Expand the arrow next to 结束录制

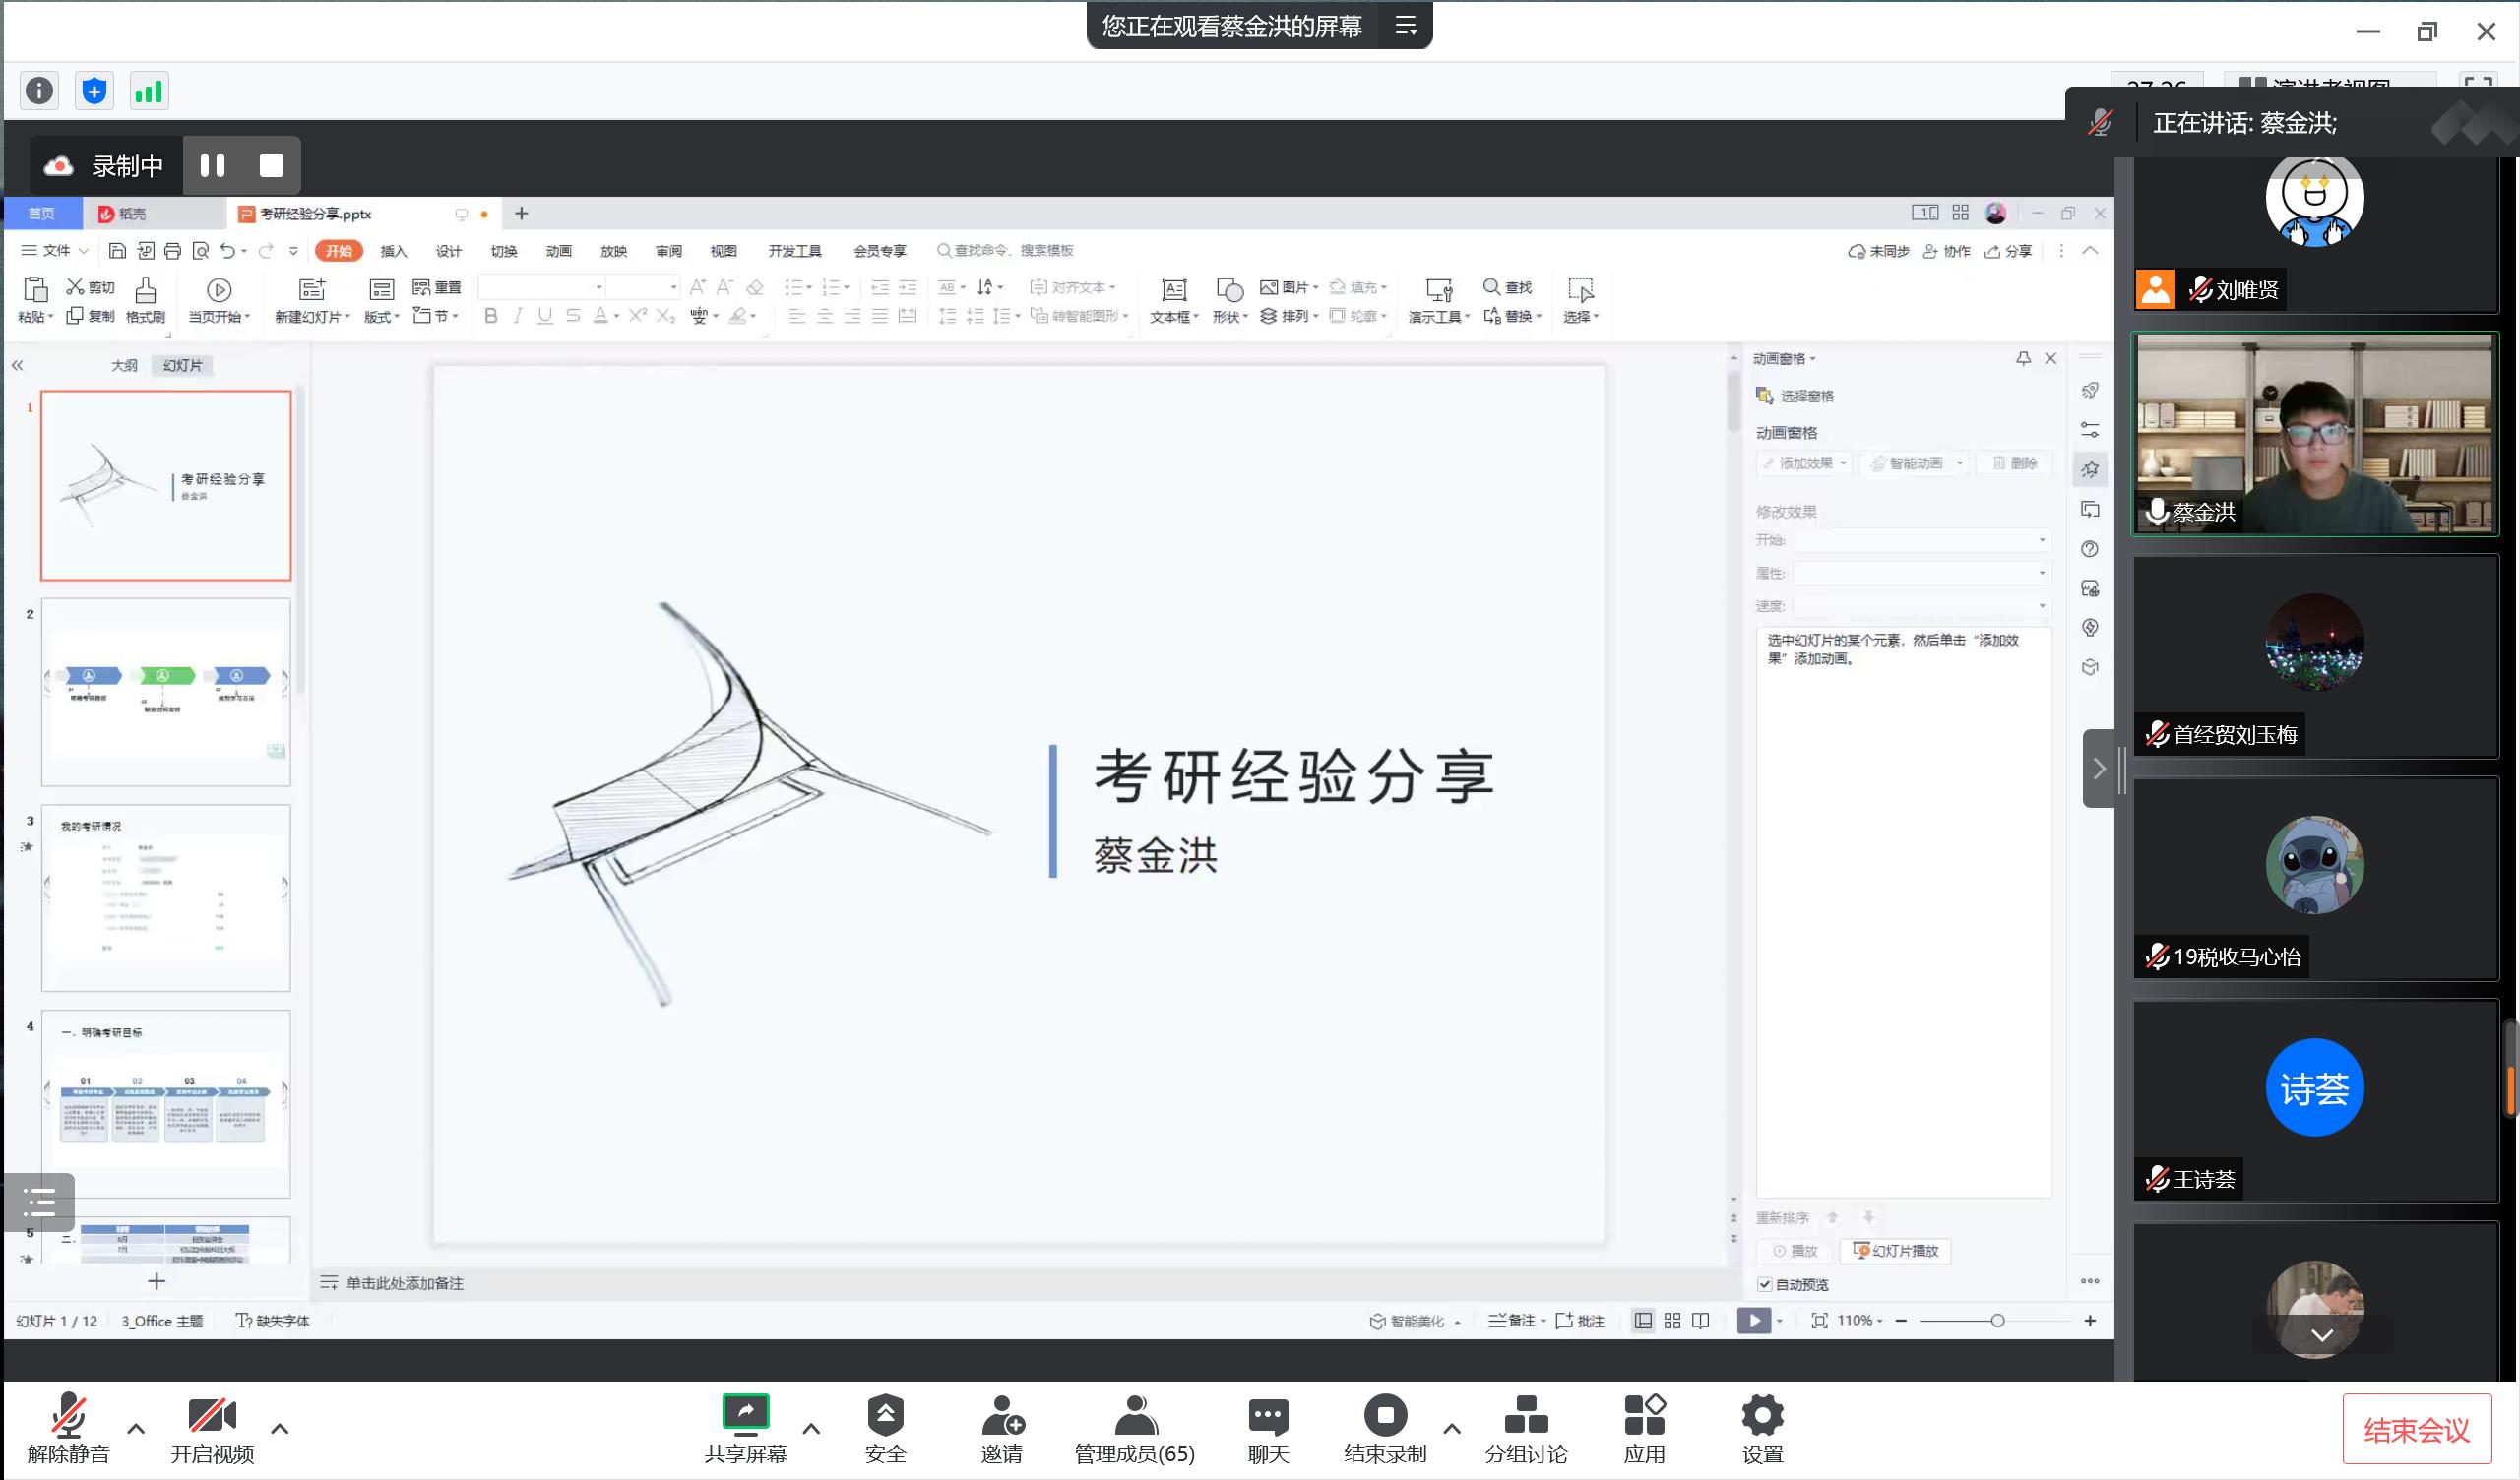(1451, 1428)
